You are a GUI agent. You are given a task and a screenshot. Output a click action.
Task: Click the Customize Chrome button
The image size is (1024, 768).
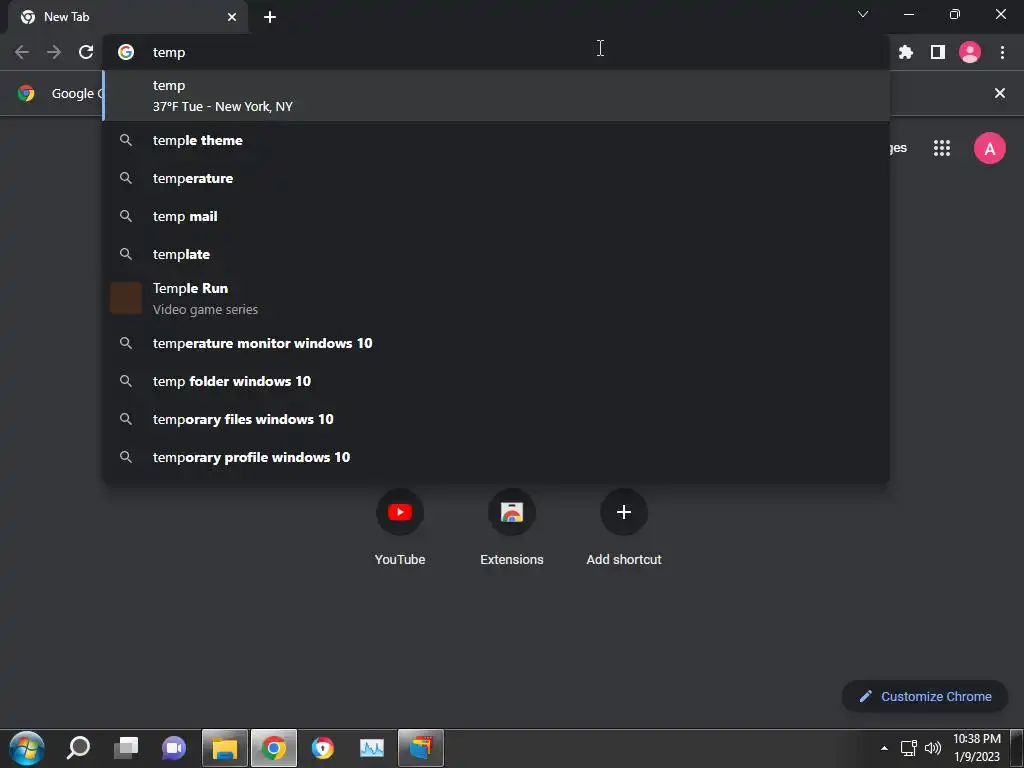(925, 696)
